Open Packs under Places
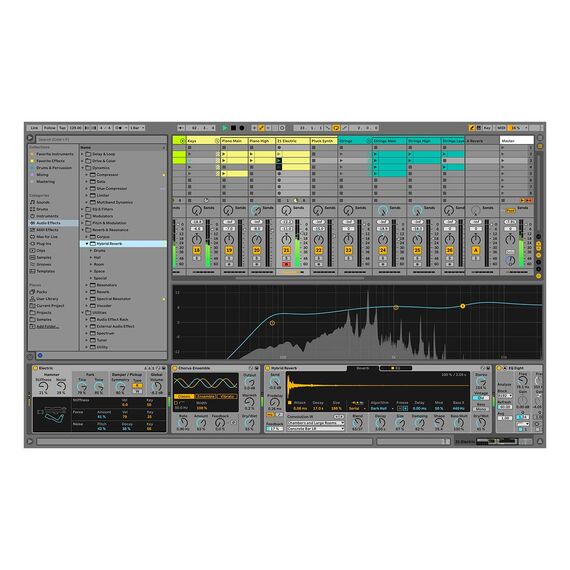Image resolution: width=570 pixels, height=570 pixels. click(x=42, y=292)
